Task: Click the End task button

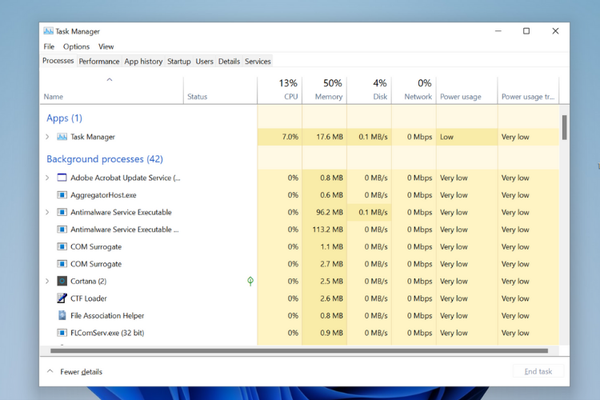Action: coord(538,371)
